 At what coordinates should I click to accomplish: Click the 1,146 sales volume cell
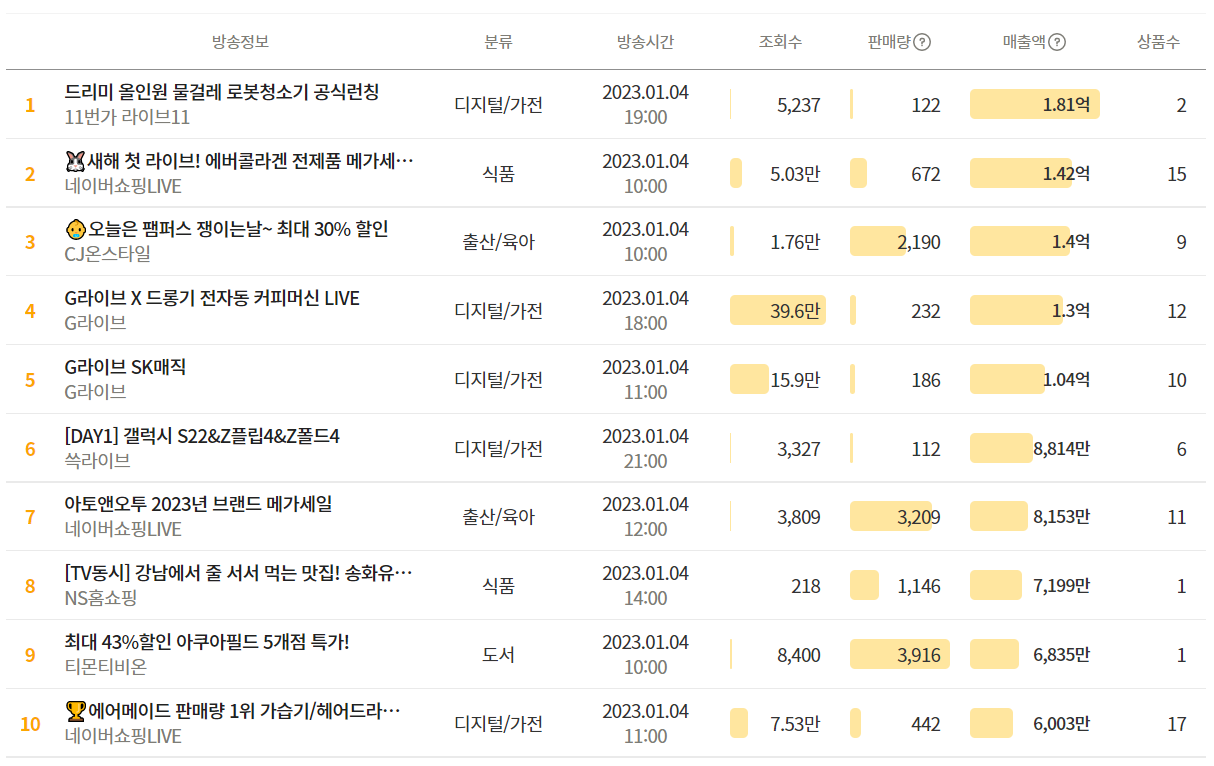(x=919, y=586)
